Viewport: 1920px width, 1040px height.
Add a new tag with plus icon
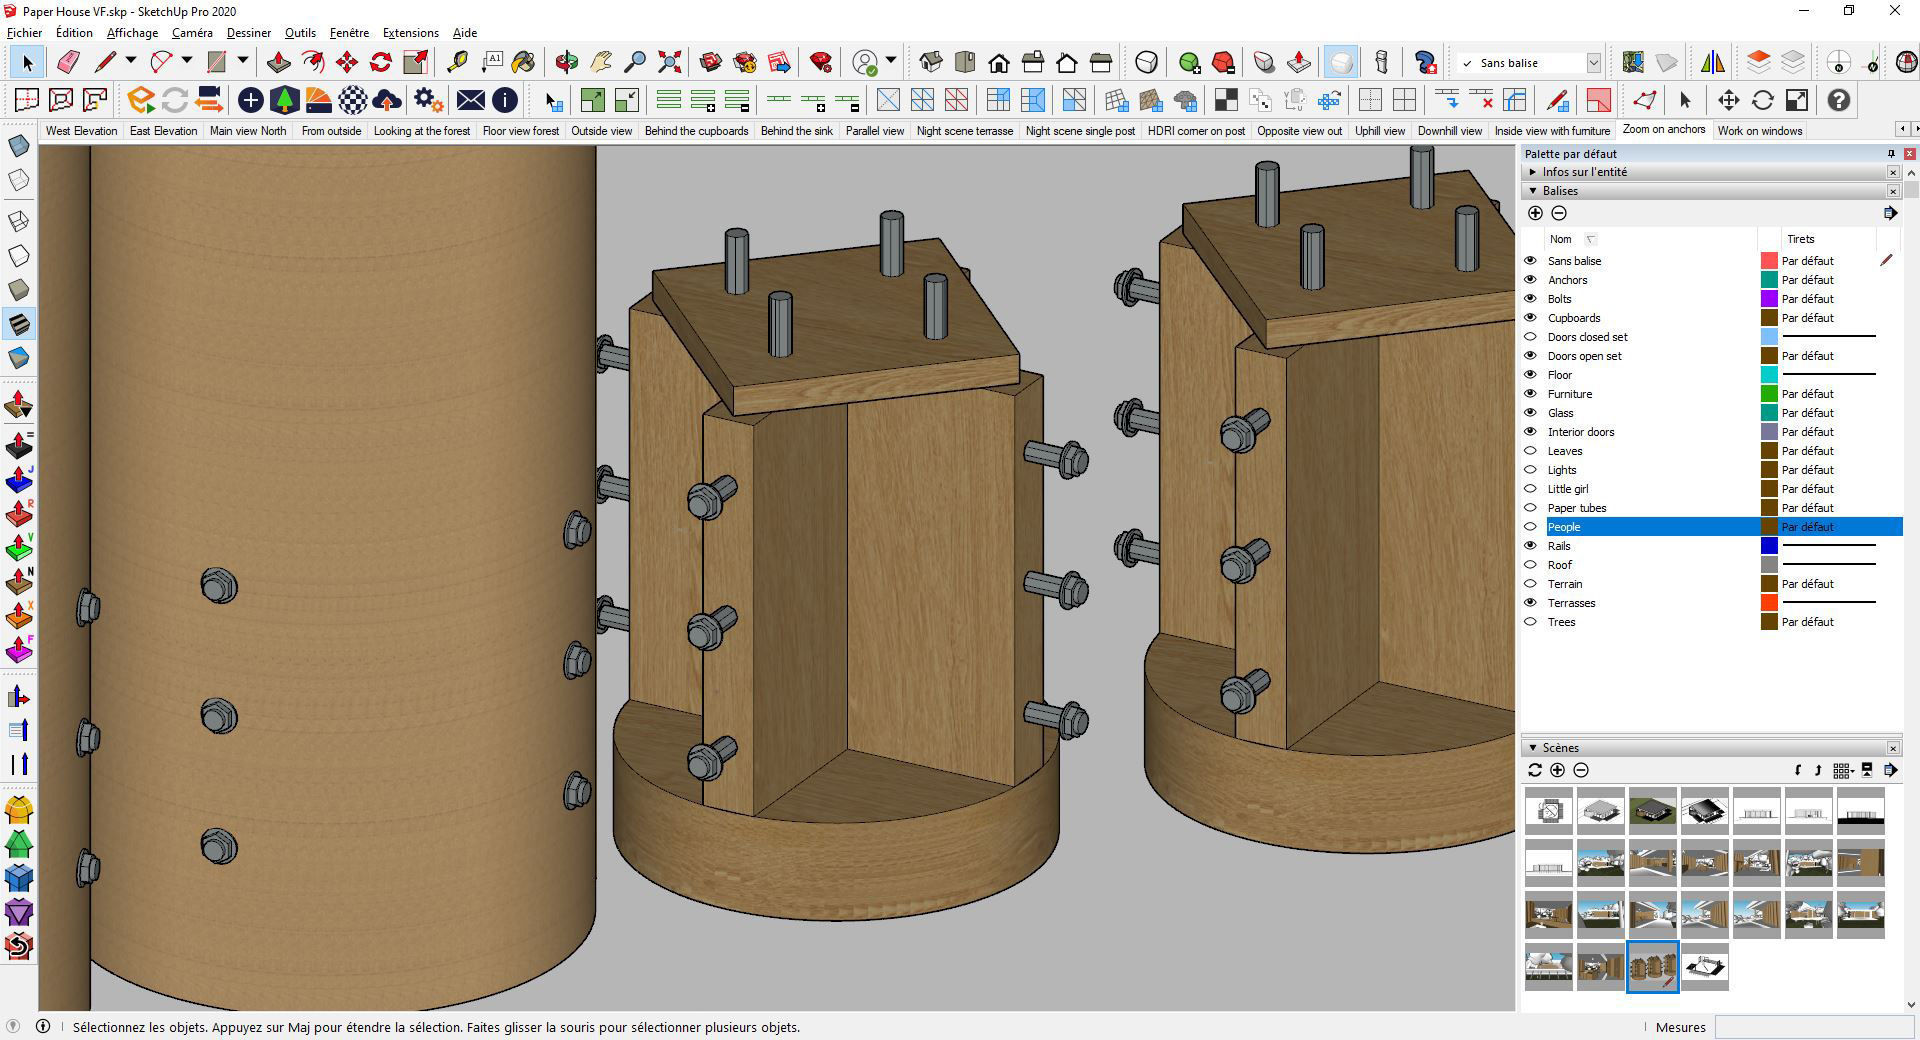[1535, 213]
